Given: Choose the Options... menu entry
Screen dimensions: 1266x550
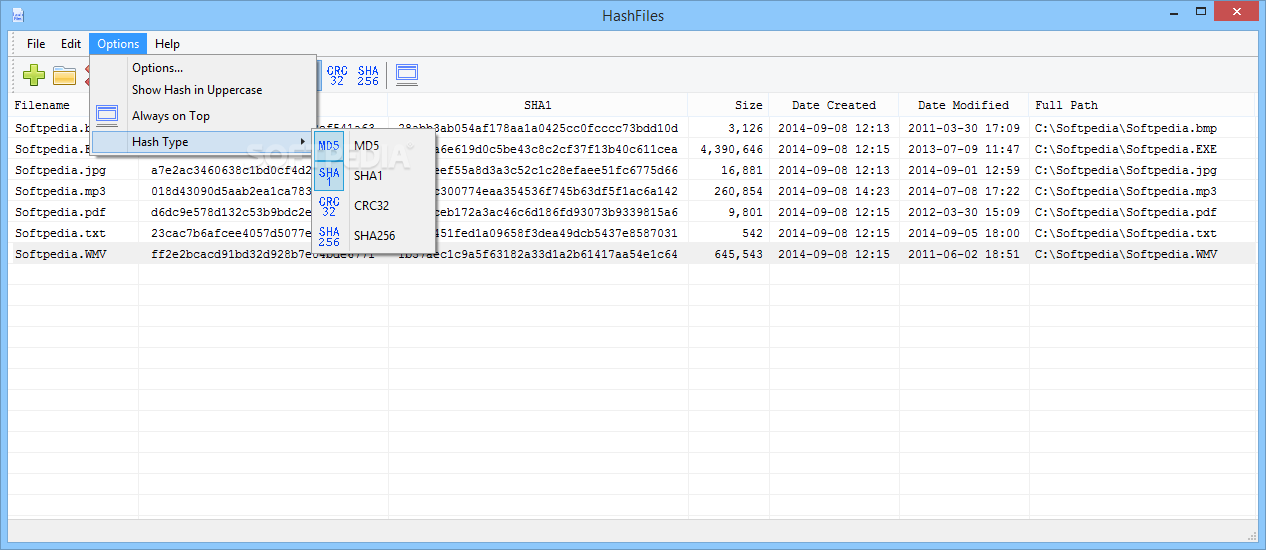Looking at the screenshot, I should click(204, 68).
